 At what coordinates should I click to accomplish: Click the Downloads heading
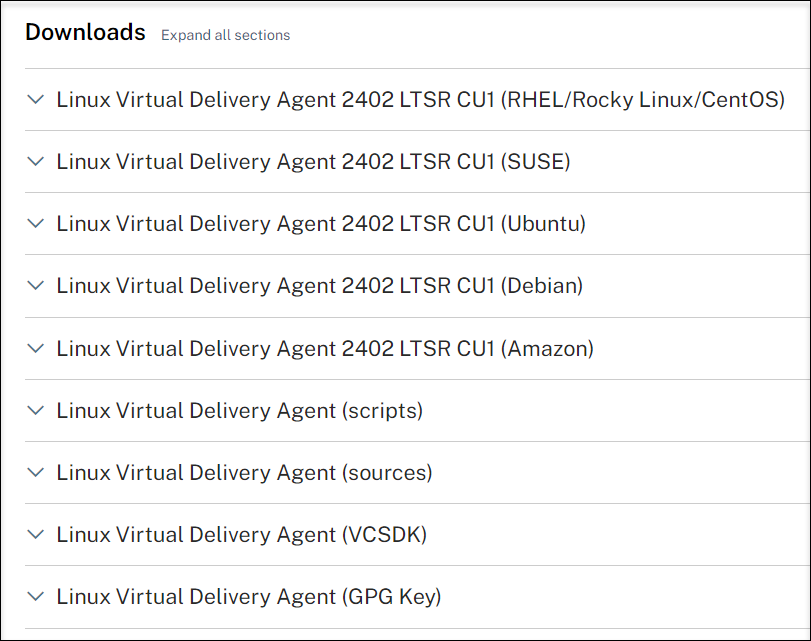click(x=85, y=32)
